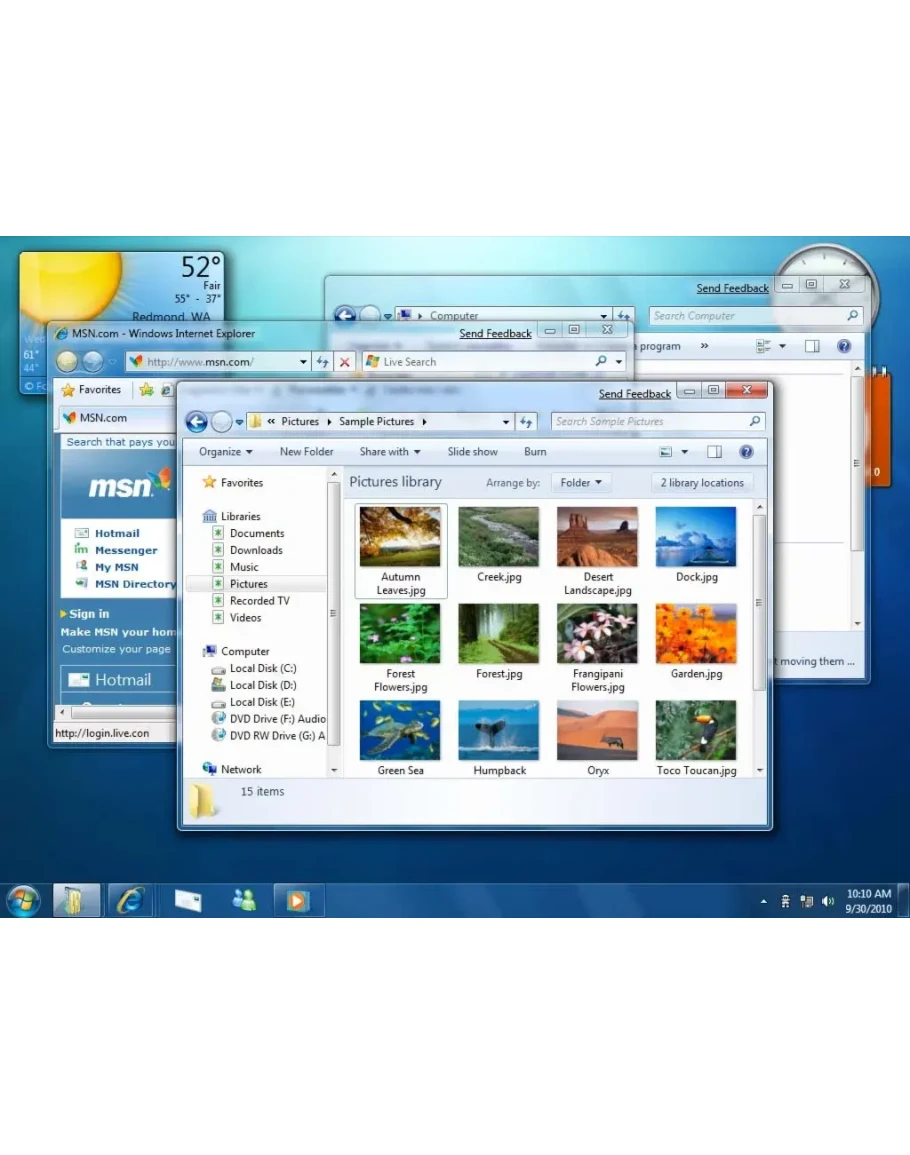Launch Windows Media Player from taskbar
The width and height of the screenshot is (910, 1155).
click(297, 900)
